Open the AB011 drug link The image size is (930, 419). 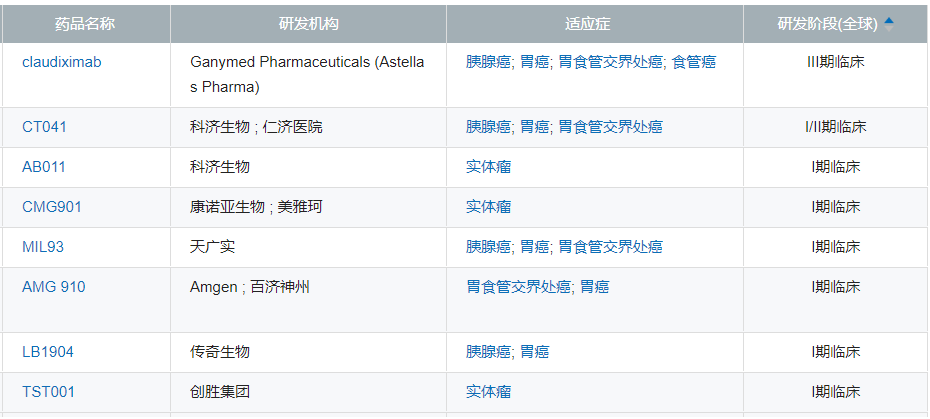click(x=44, y=167)
